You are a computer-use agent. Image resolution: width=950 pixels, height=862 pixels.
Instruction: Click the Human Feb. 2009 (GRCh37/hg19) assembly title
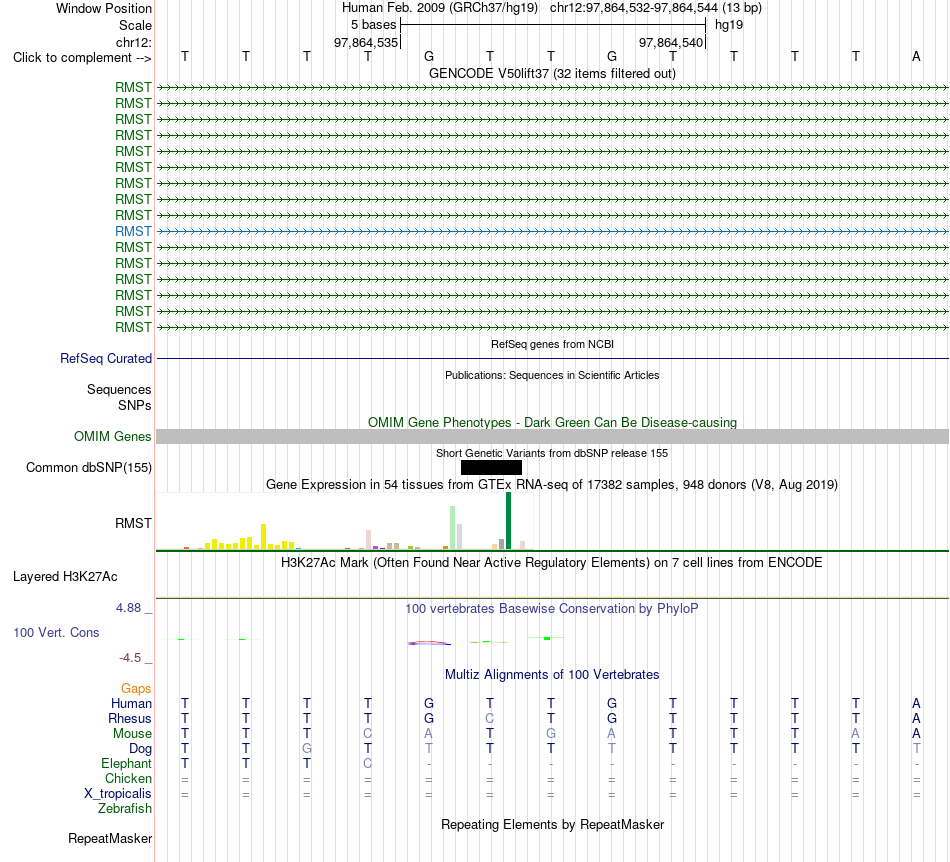440,8
